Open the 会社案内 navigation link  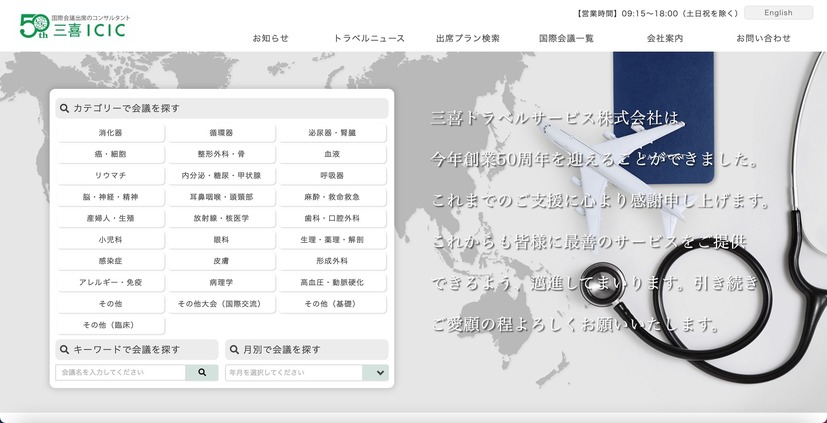click(665, 38)
